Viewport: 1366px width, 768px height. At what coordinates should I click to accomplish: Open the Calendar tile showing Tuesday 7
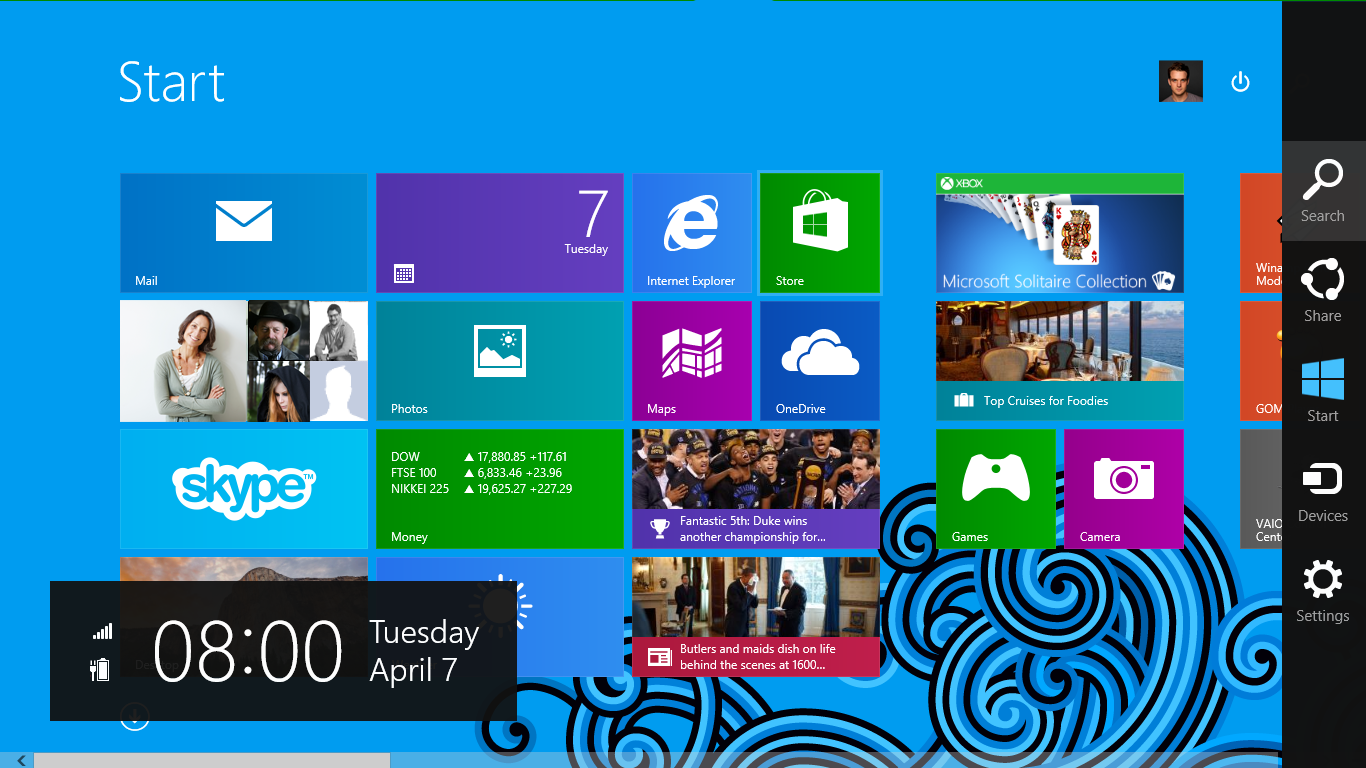[x=500, y=233]
